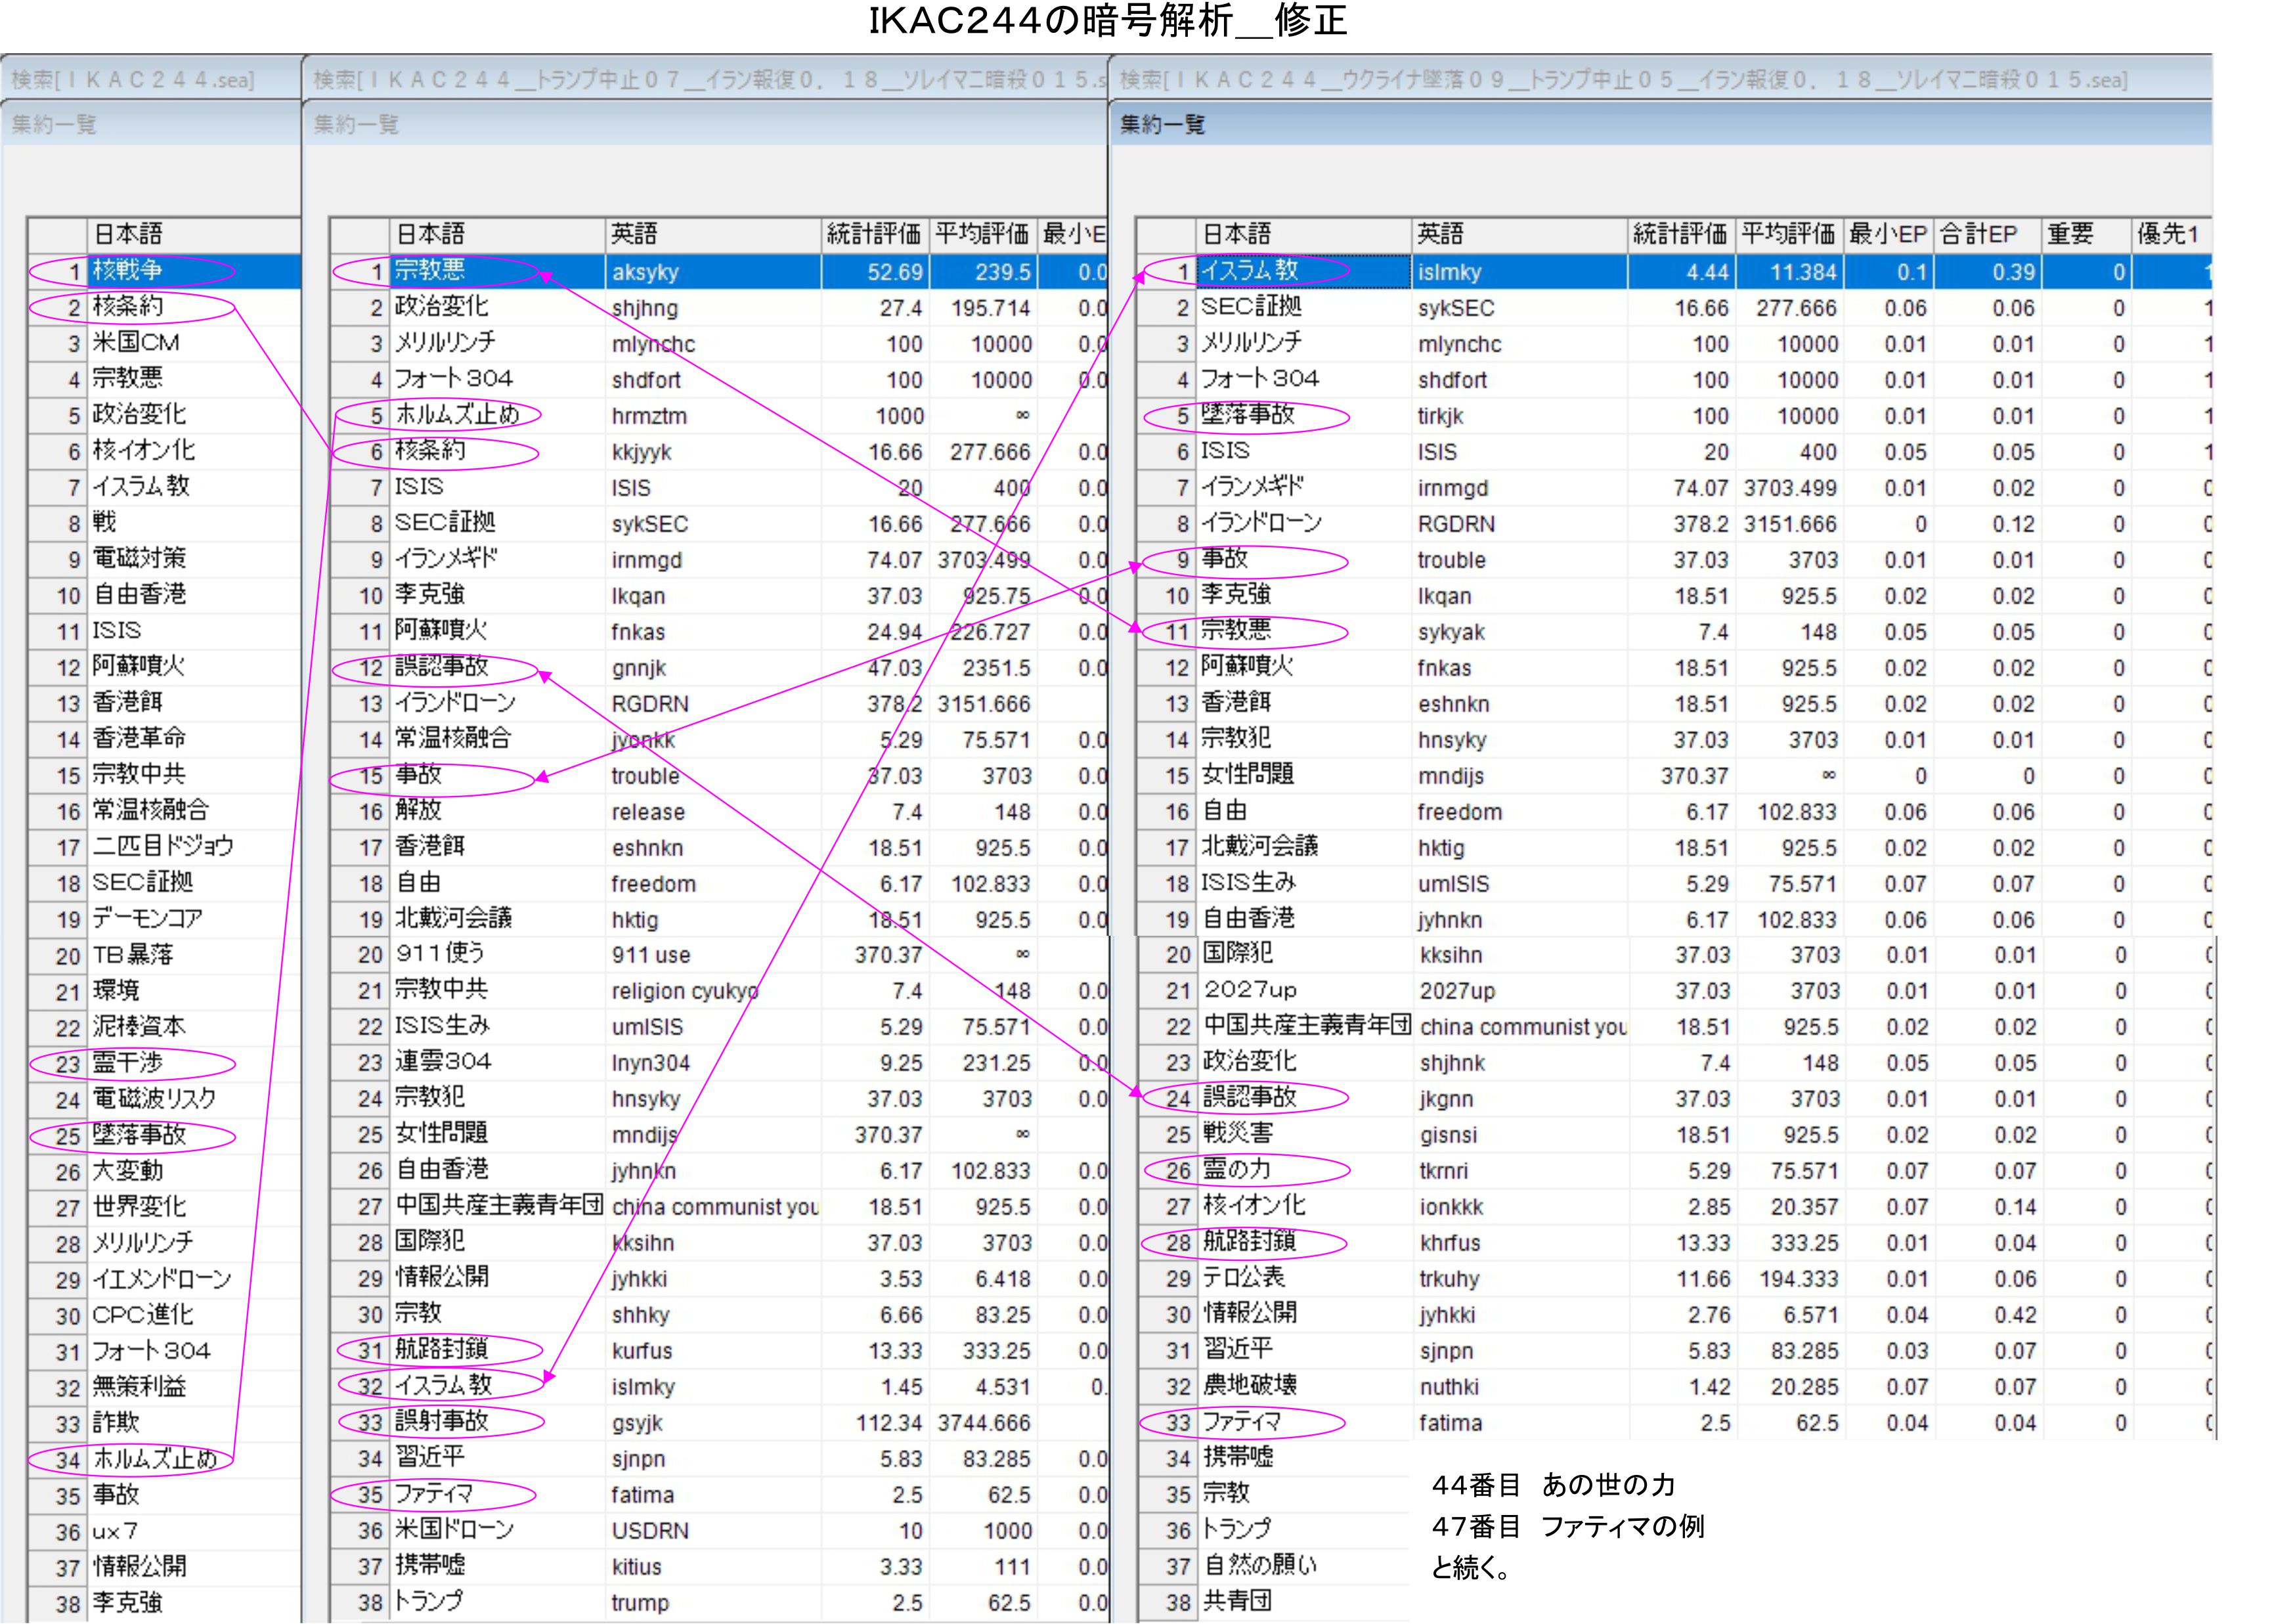Select row 12 誤認事故 in middle table

tap(441, 667)
